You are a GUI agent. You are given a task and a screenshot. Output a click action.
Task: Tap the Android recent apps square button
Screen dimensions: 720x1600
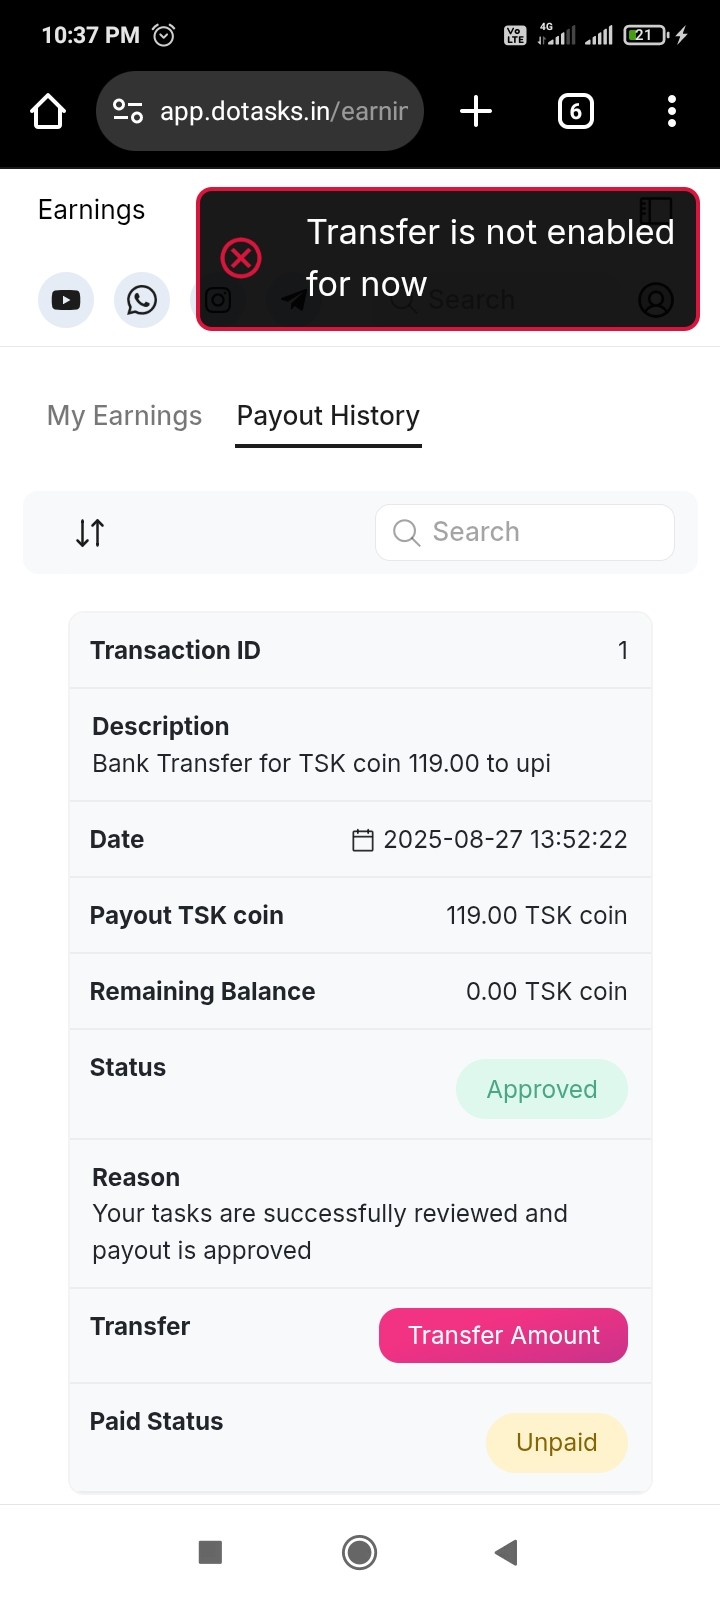(x=210, y=1552)
